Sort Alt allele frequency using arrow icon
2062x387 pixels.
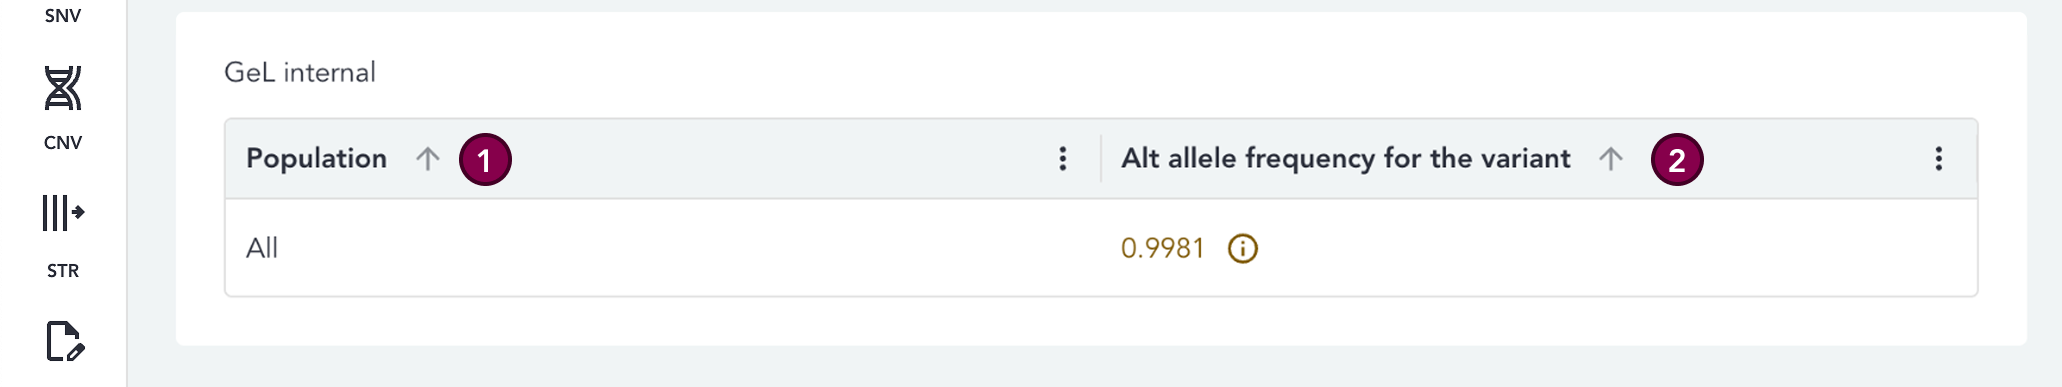1610,158
